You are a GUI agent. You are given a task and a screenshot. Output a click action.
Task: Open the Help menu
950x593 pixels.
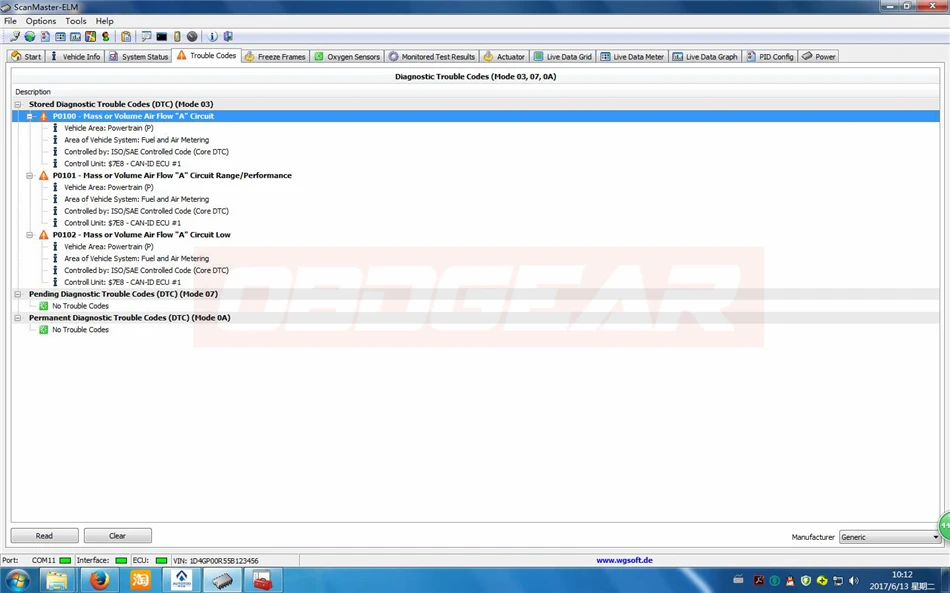tap(104, 21)
